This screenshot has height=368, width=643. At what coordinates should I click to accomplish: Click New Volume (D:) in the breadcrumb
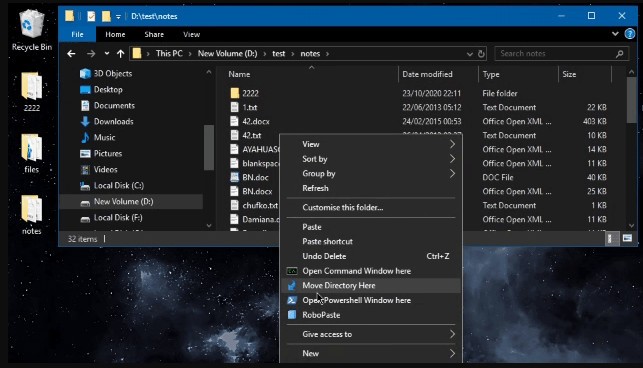227,54
